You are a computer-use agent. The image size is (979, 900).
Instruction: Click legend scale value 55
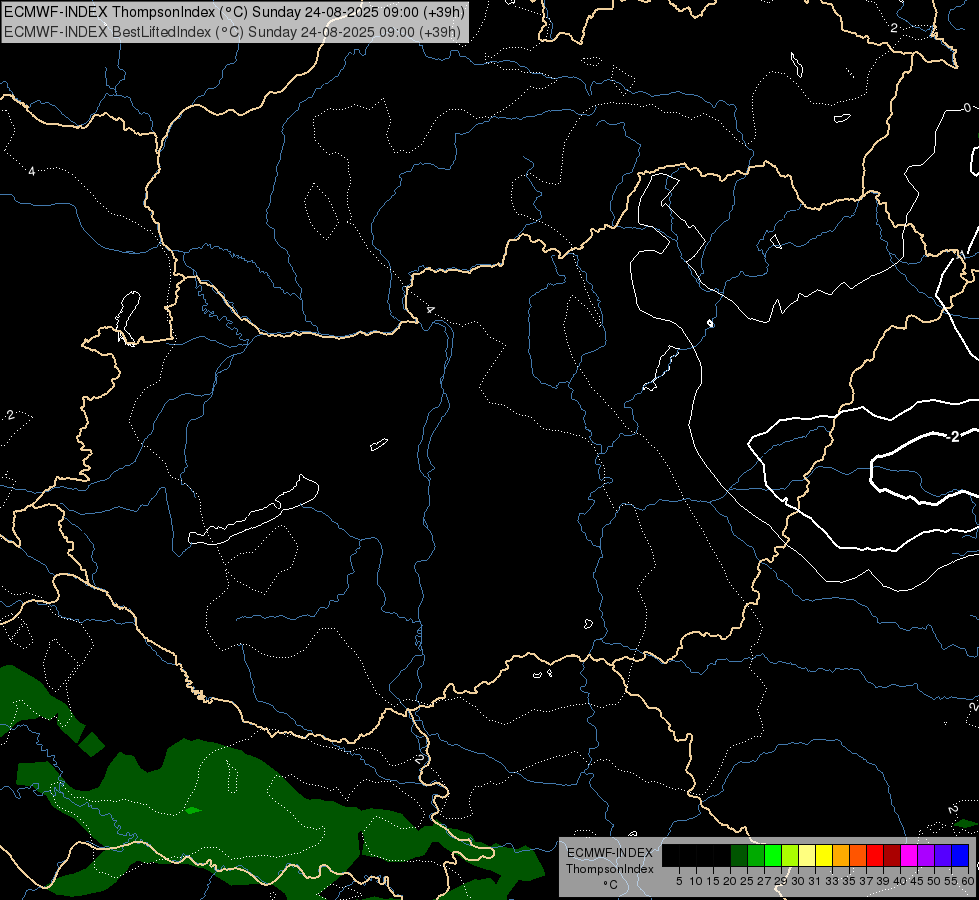coord(951,881)
